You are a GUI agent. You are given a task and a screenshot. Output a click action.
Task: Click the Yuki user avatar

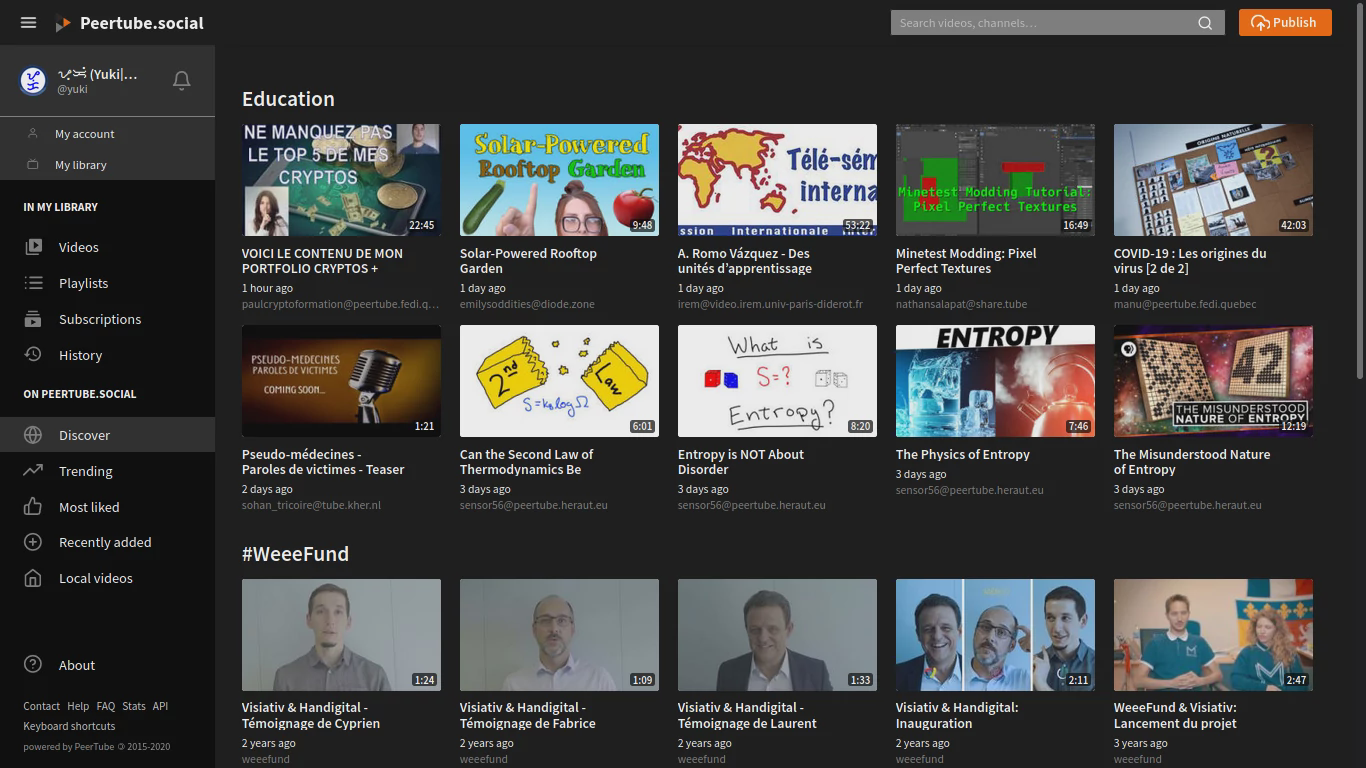tap(33, 81)
